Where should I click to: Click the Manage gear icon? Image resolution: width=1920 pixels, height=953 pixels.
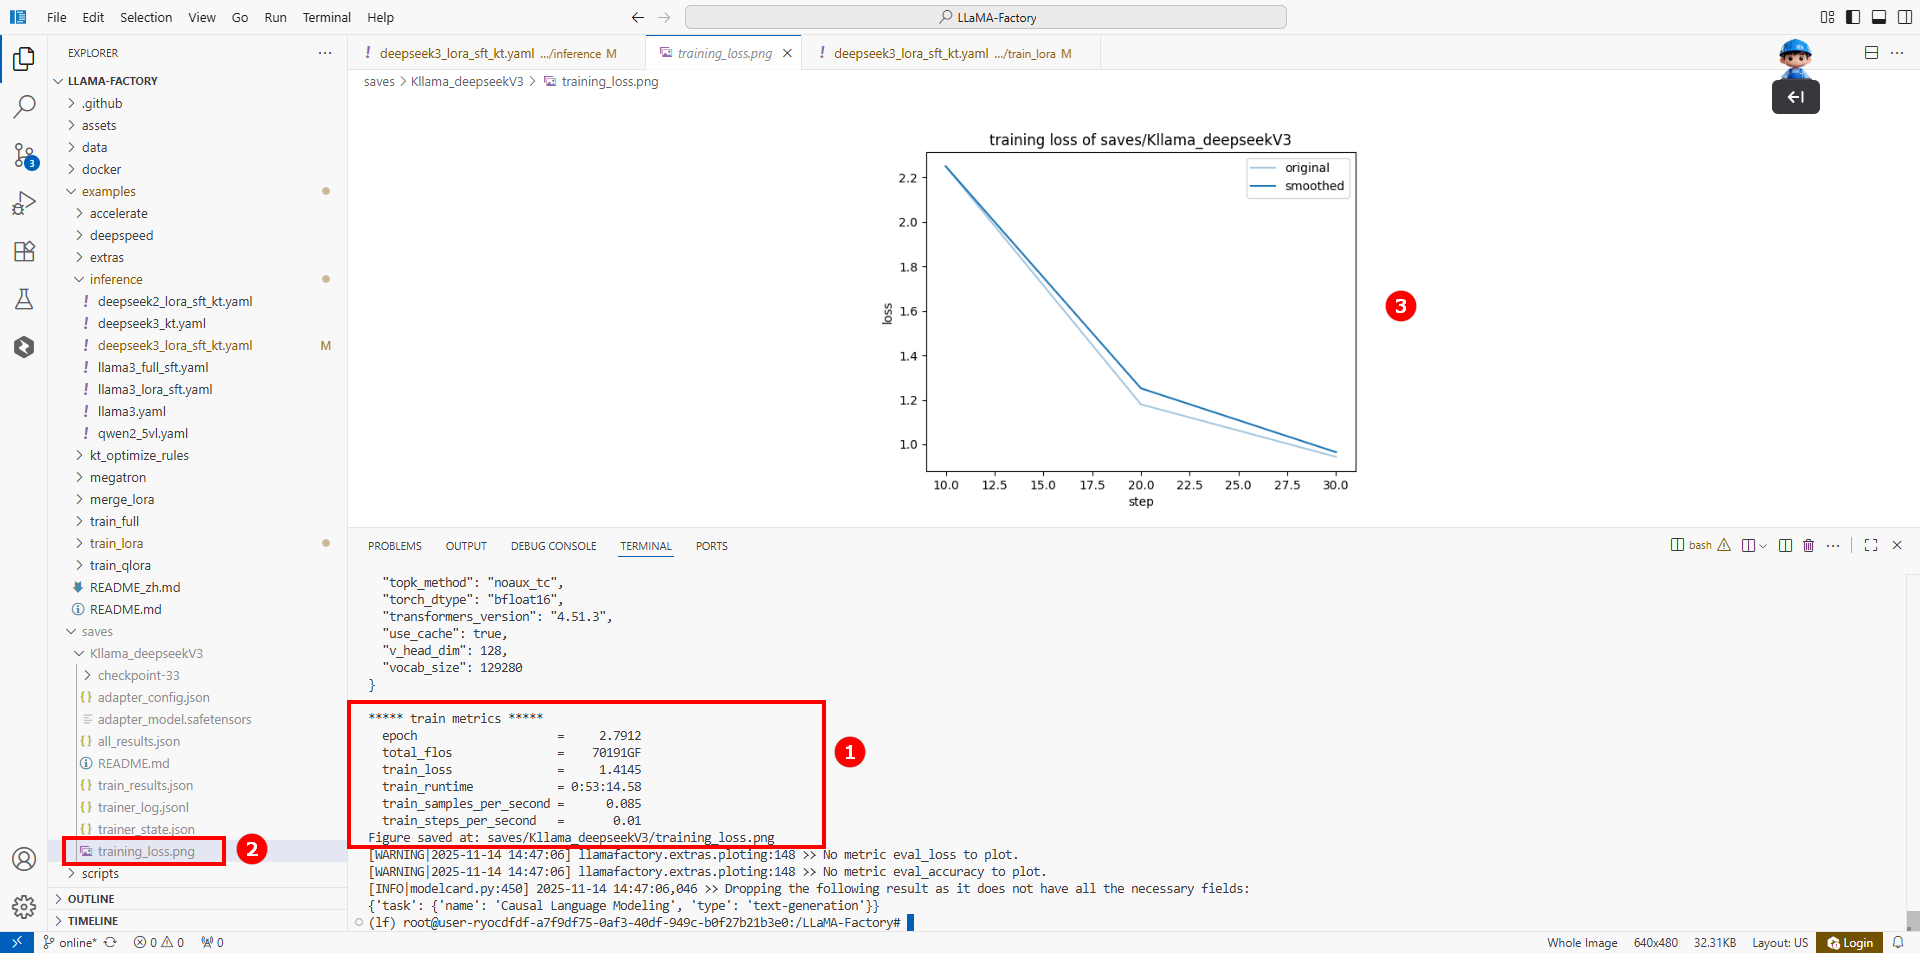tap(24, 906)
